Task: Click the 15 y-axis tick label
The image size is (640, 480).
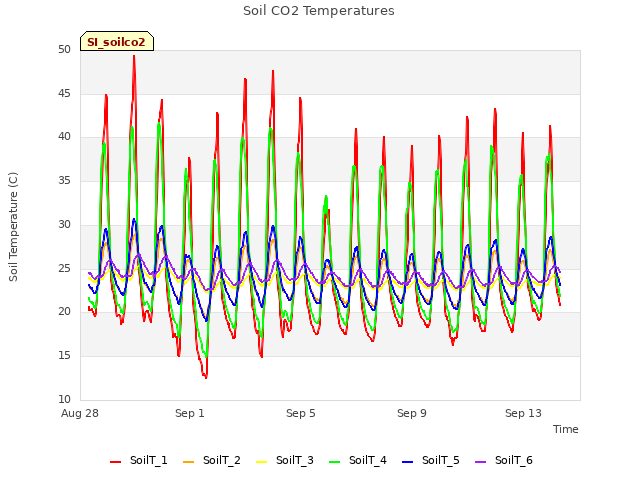Action: click(x=64, y=356)
